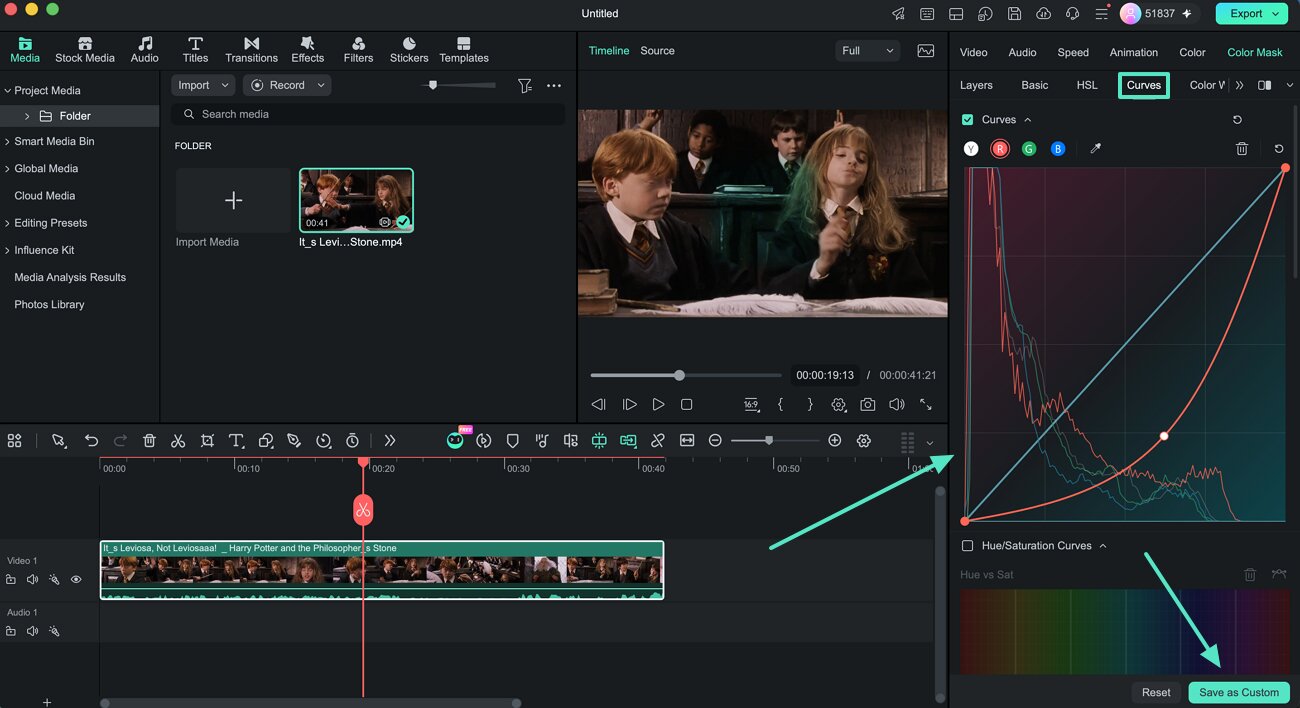This screenshot has height=708, width=1300.
Task: Delete curve point with trash icon
Action: click(x=1242, y=149)
